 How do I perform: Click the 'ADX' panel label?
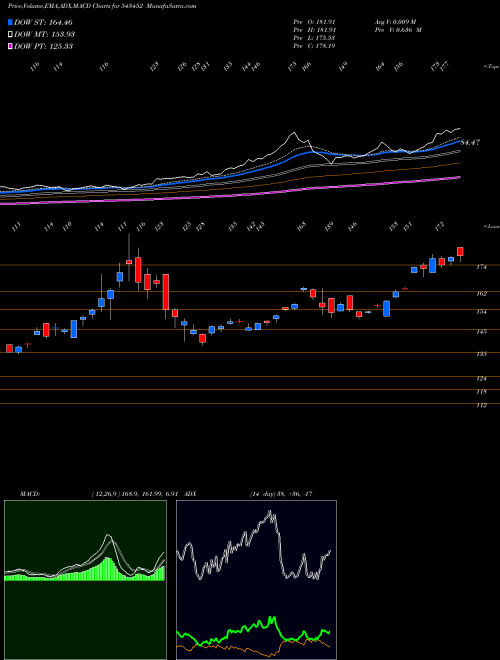190,494
